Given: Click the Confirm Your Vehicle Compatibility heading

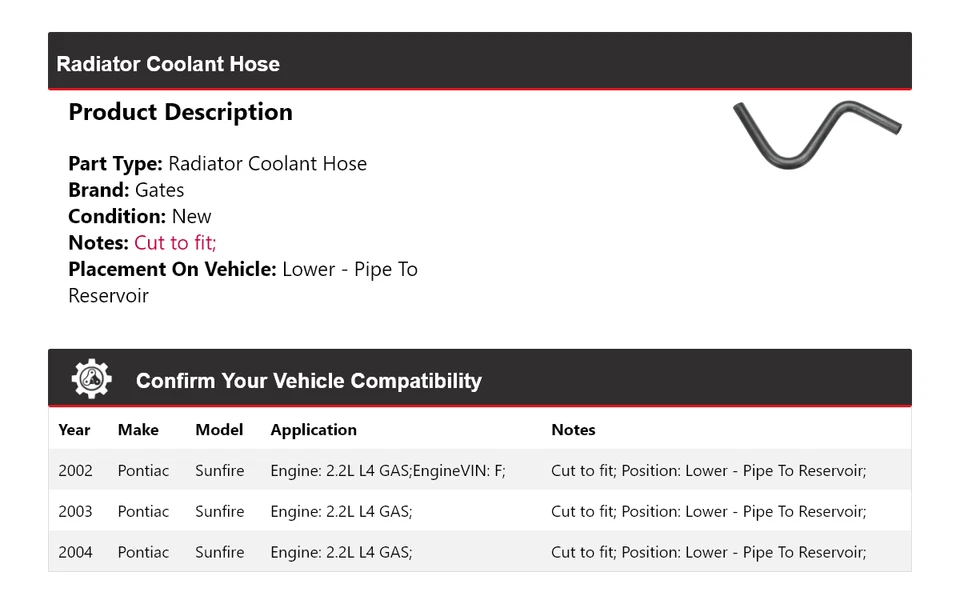Looking at the screenshot, I should [308, 381].
